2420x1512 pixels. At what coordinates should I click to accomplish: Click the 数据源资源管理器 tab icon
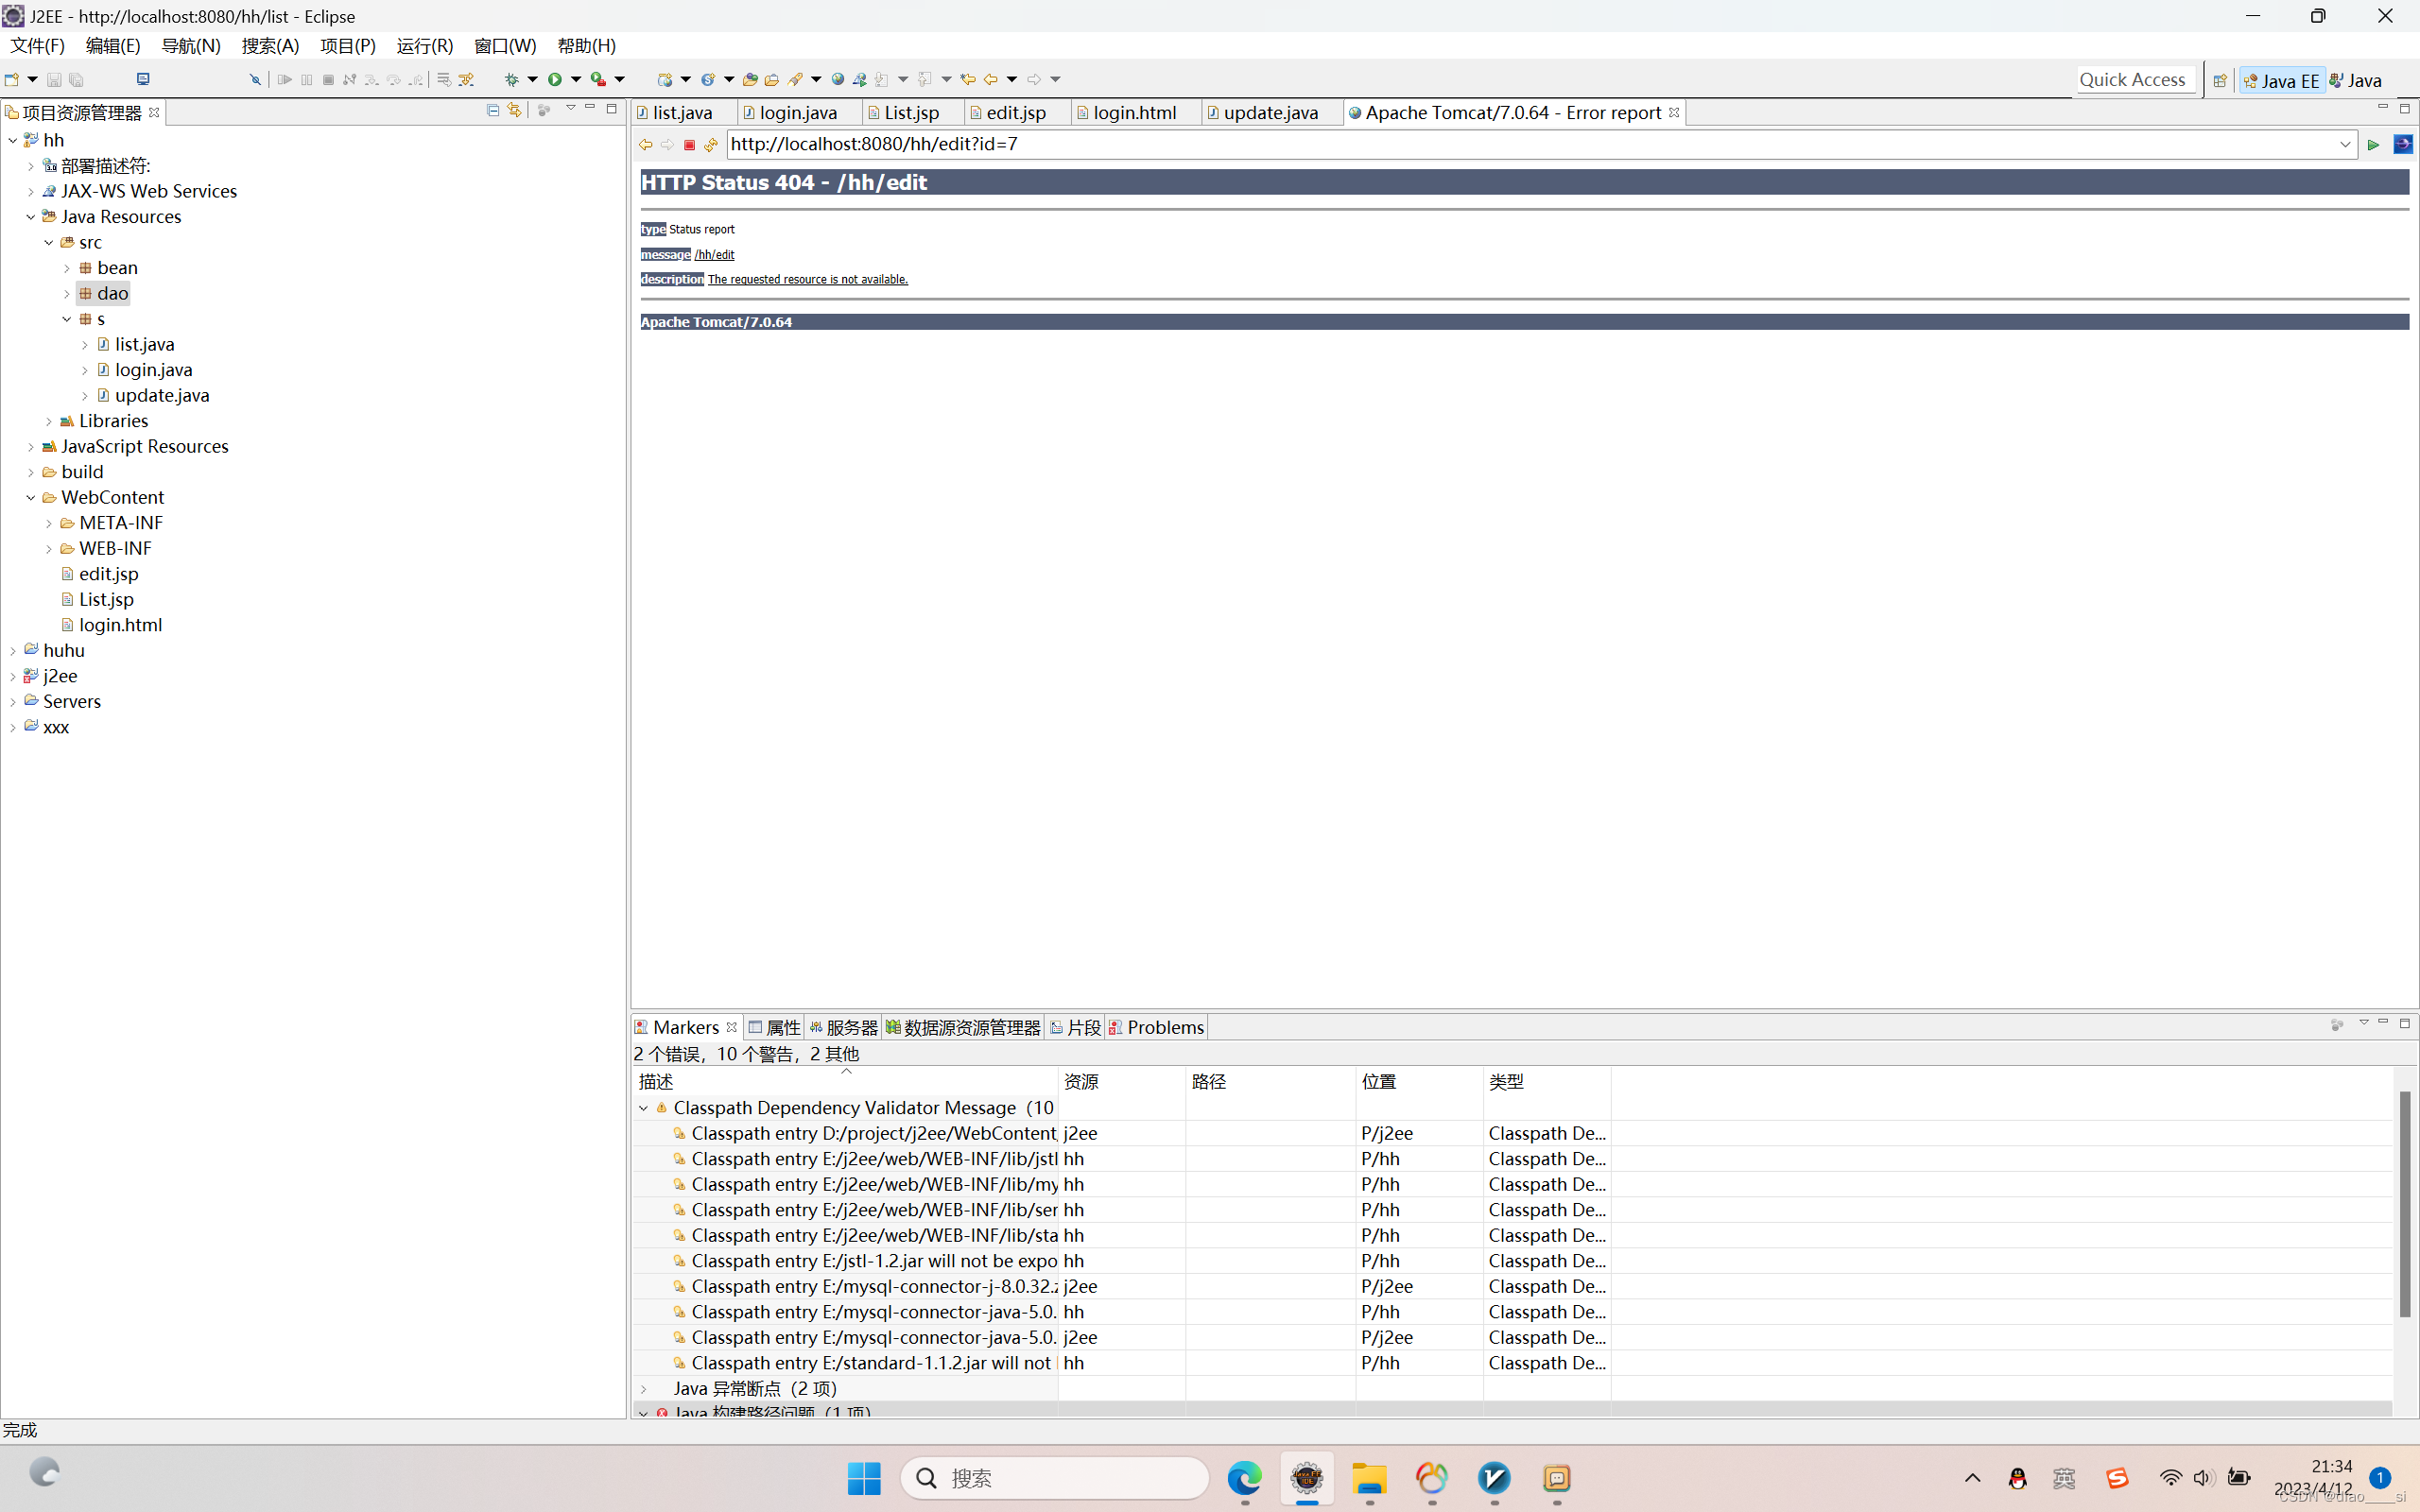(x=892, y=1026)
